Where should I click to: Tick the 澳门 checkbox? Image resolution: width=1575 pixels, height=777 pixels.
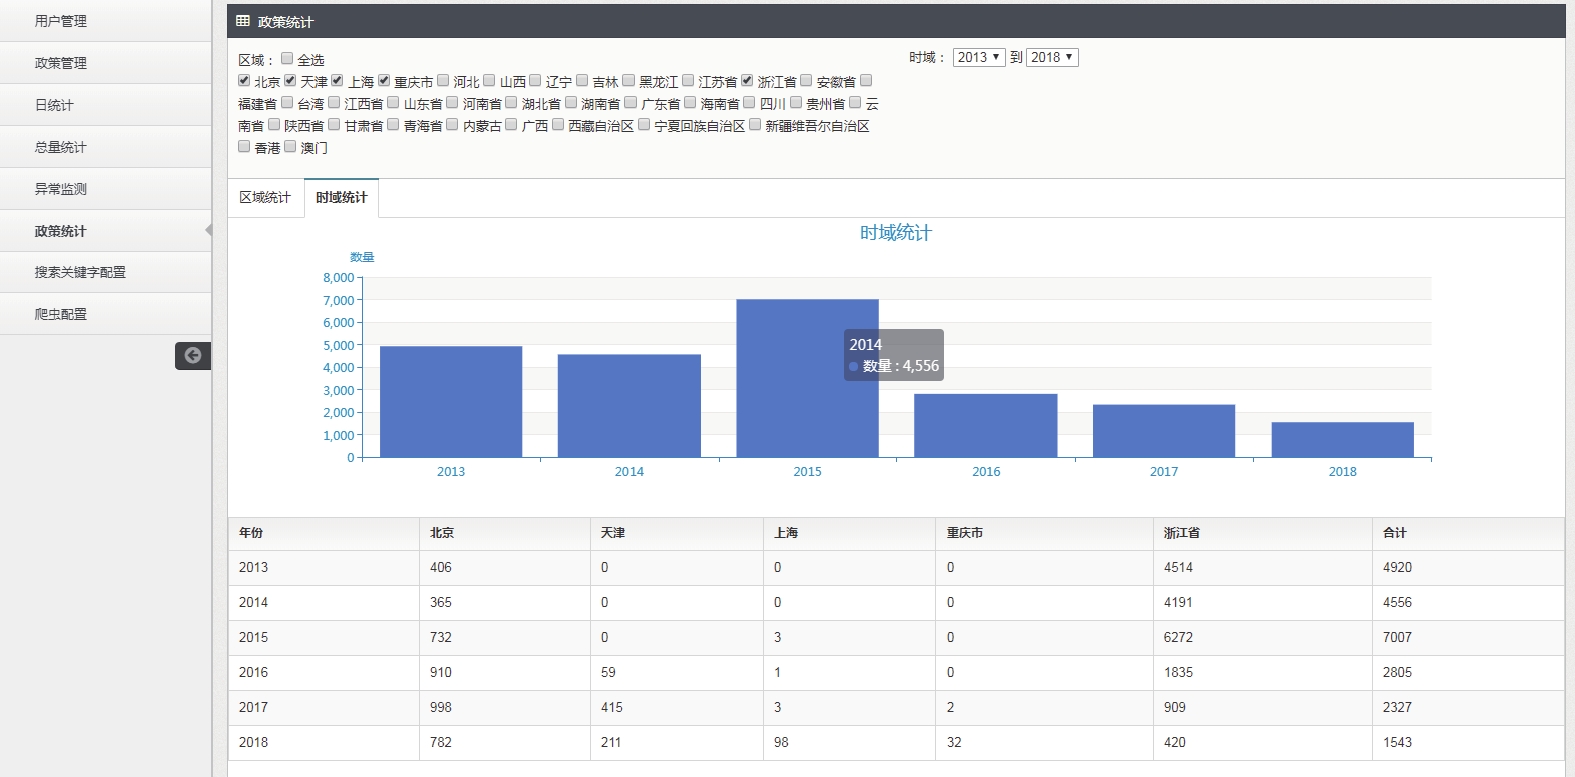tap(290, 146)
